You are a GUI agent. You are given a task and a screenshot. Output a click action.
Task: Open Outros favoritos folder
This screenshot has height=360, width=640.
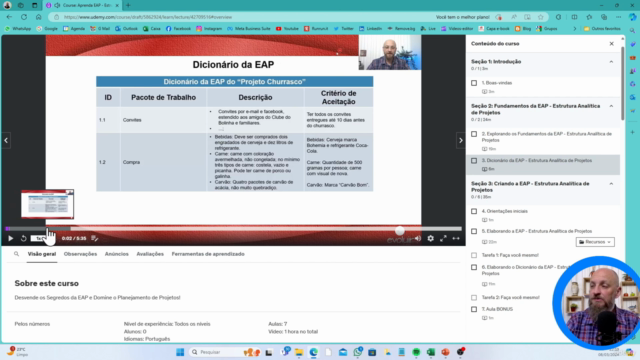602,29
